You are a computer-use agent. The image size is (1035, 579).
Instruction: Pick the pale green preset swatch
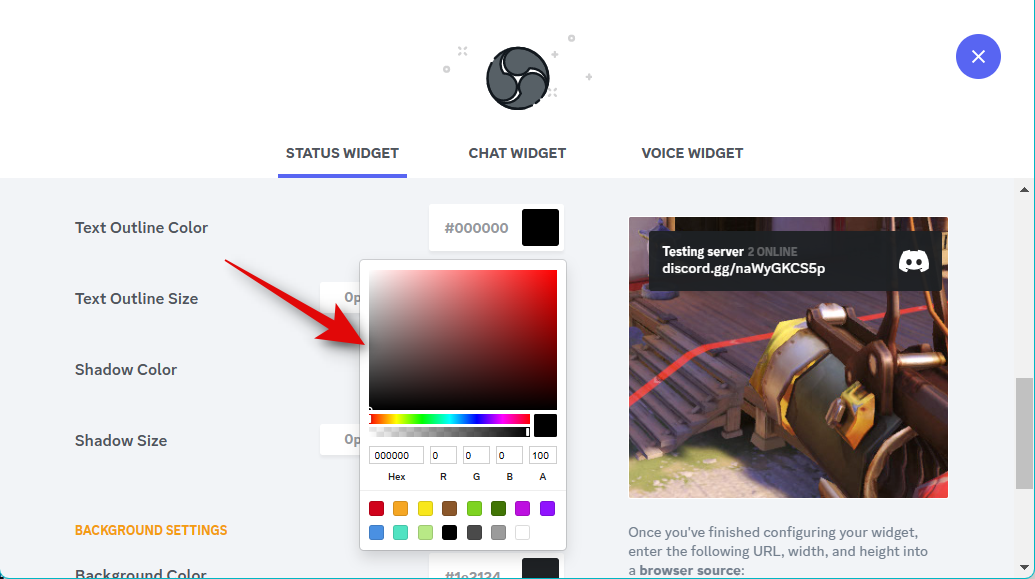pyautogui.click(x=425, y=533)
